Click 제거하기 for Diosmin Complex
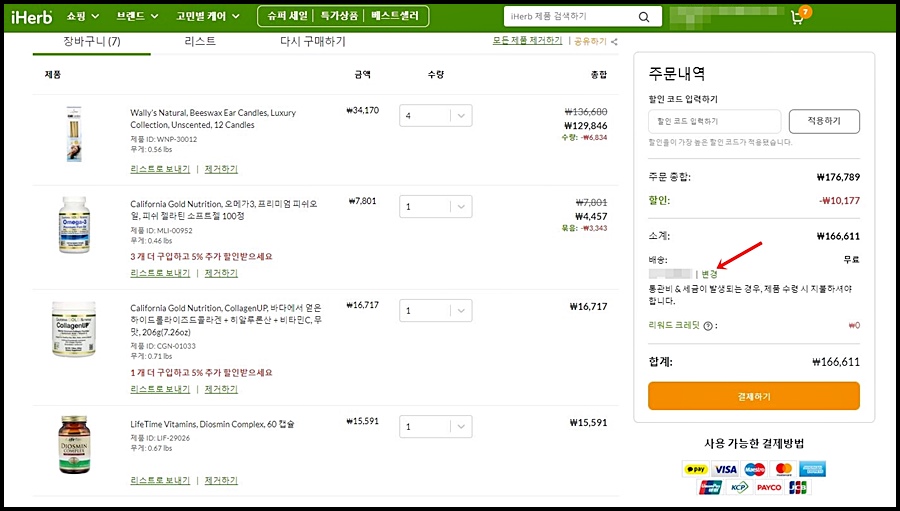 tap(221, 480)
